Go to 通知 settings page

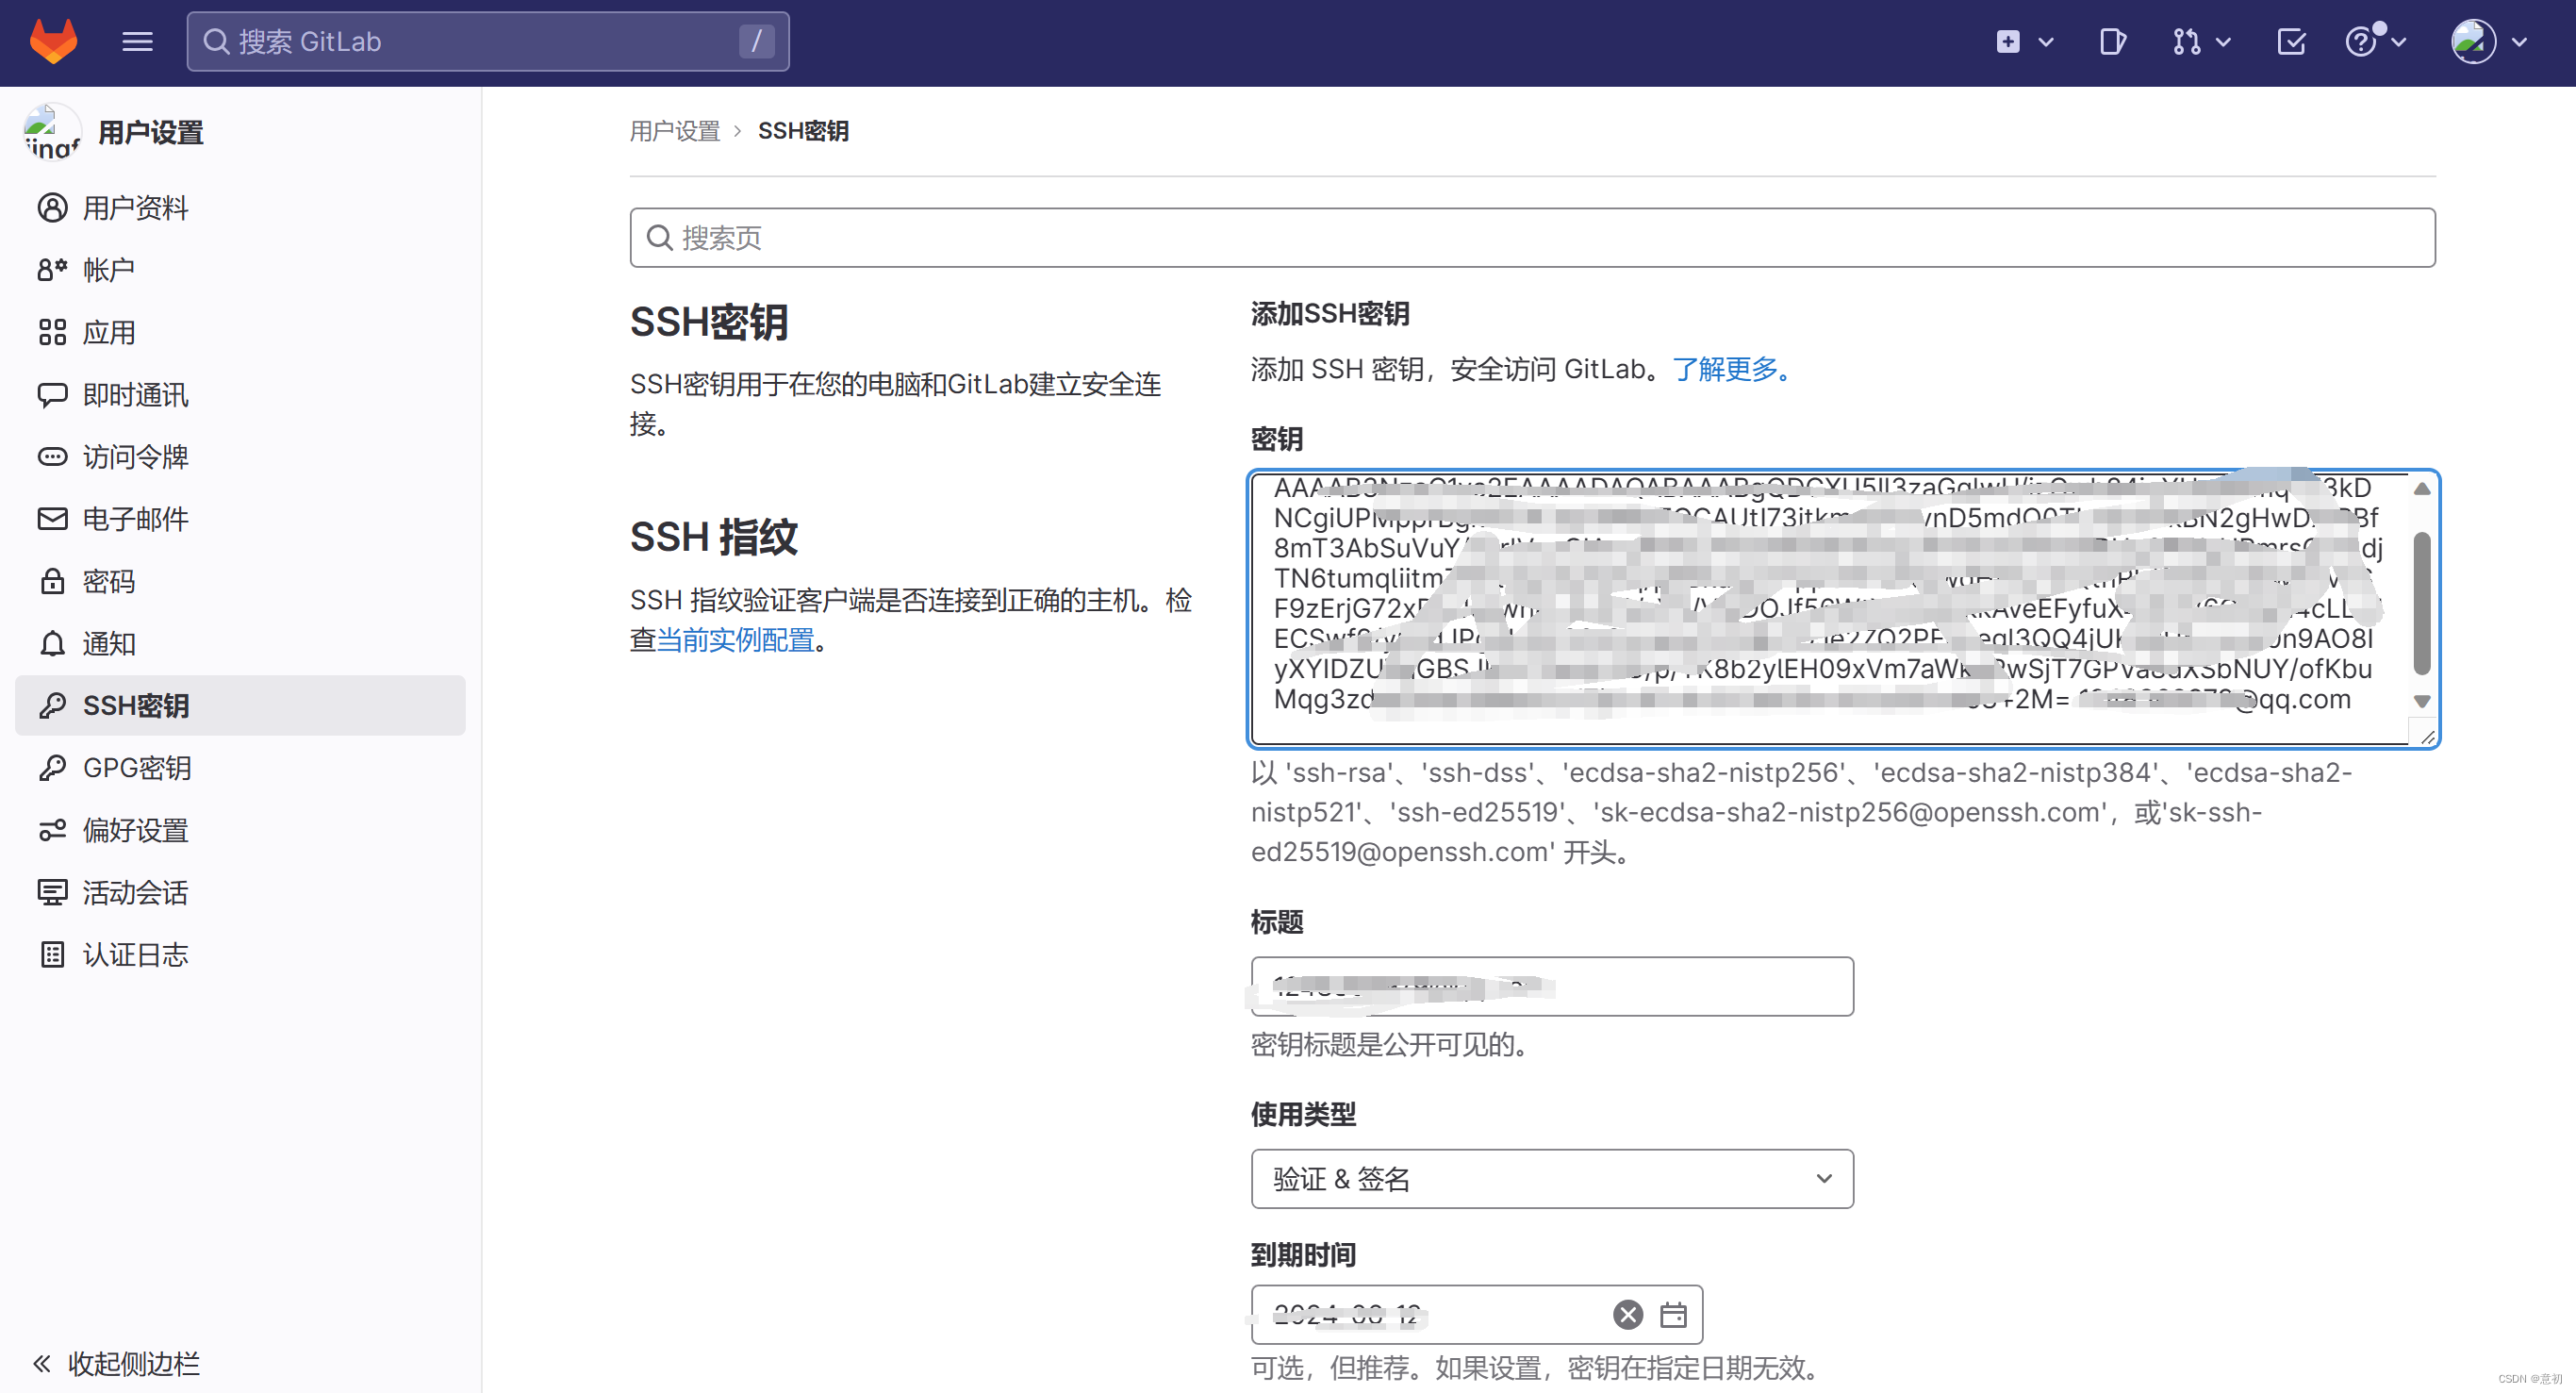click(240, 643)
